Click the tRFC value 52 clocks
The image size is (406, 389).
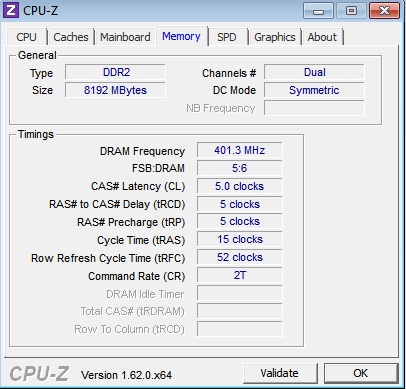(239, 257)
